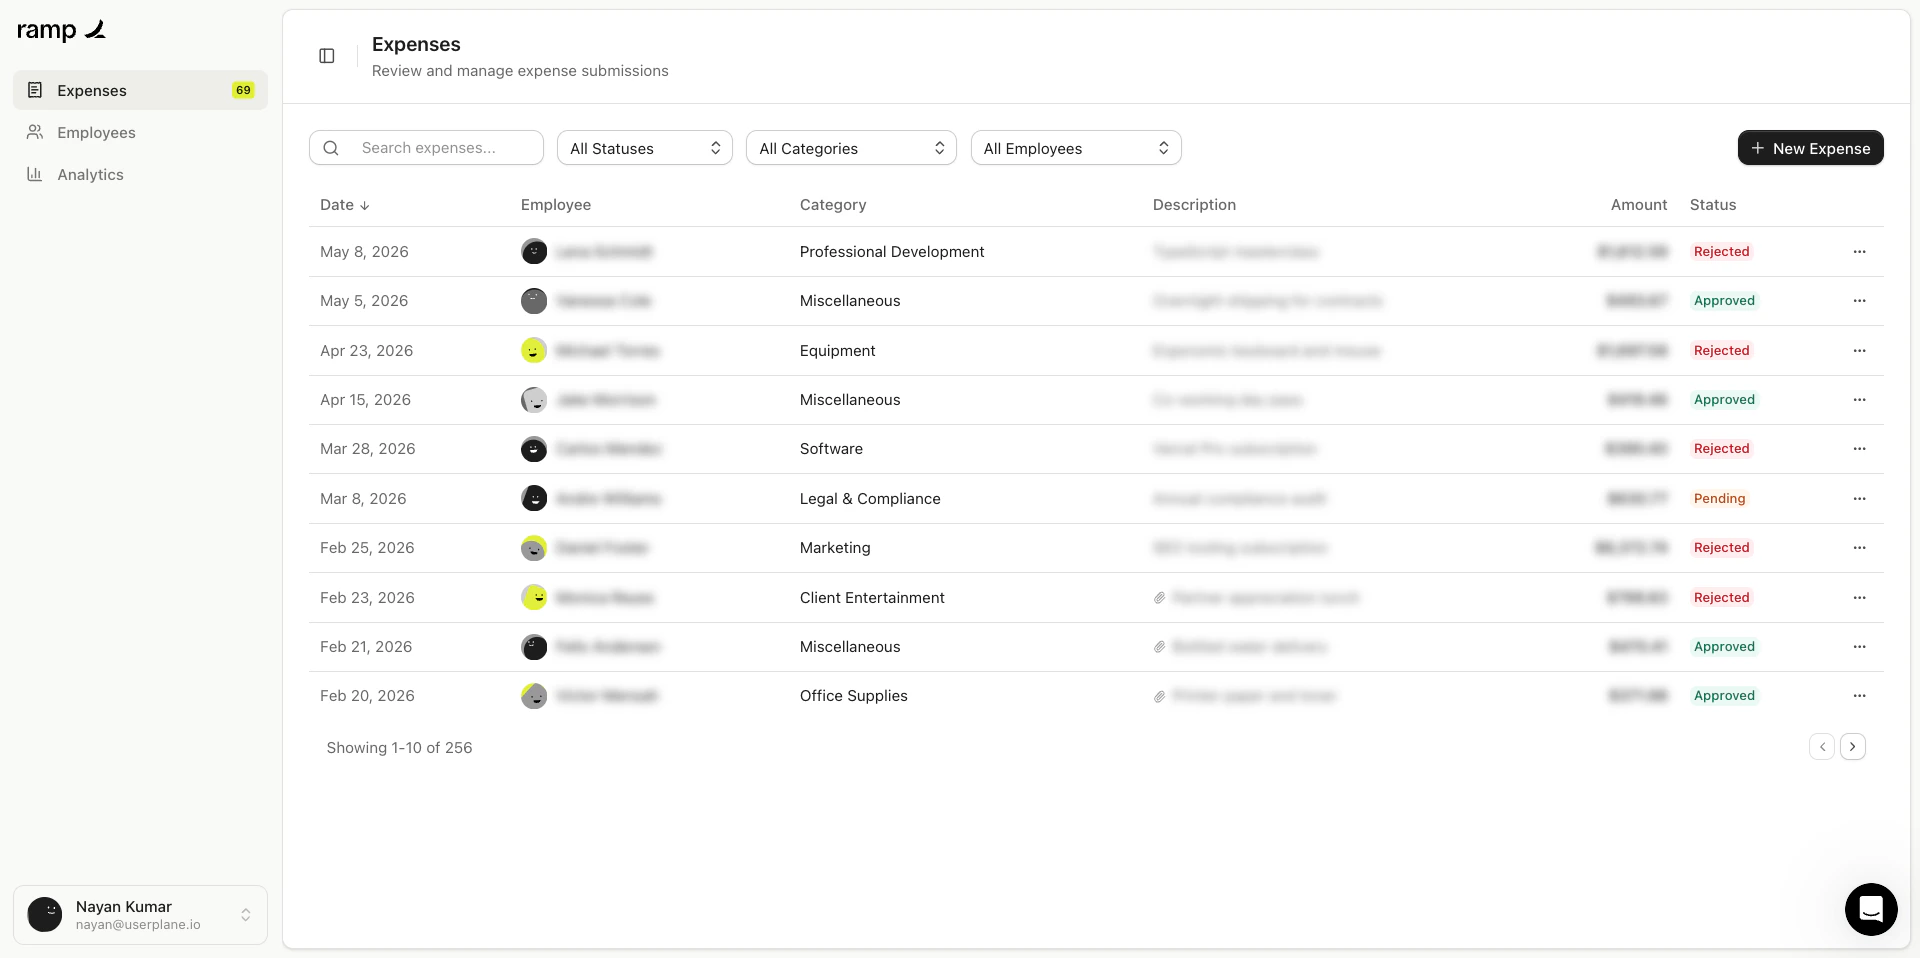Screen dimensions: 1920x958
Task: Open row actions for Apr 23, 2026 expense
Action: tap(1859, 351)
